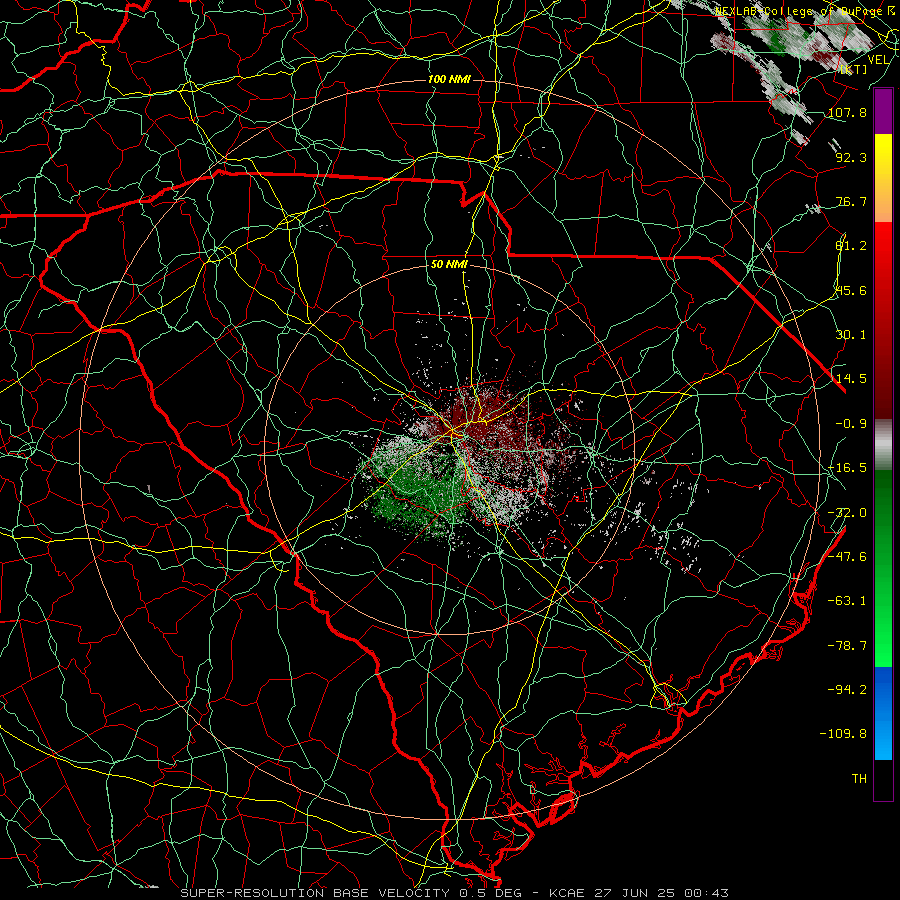Select the -94.2 legend value

pos(847,689)
